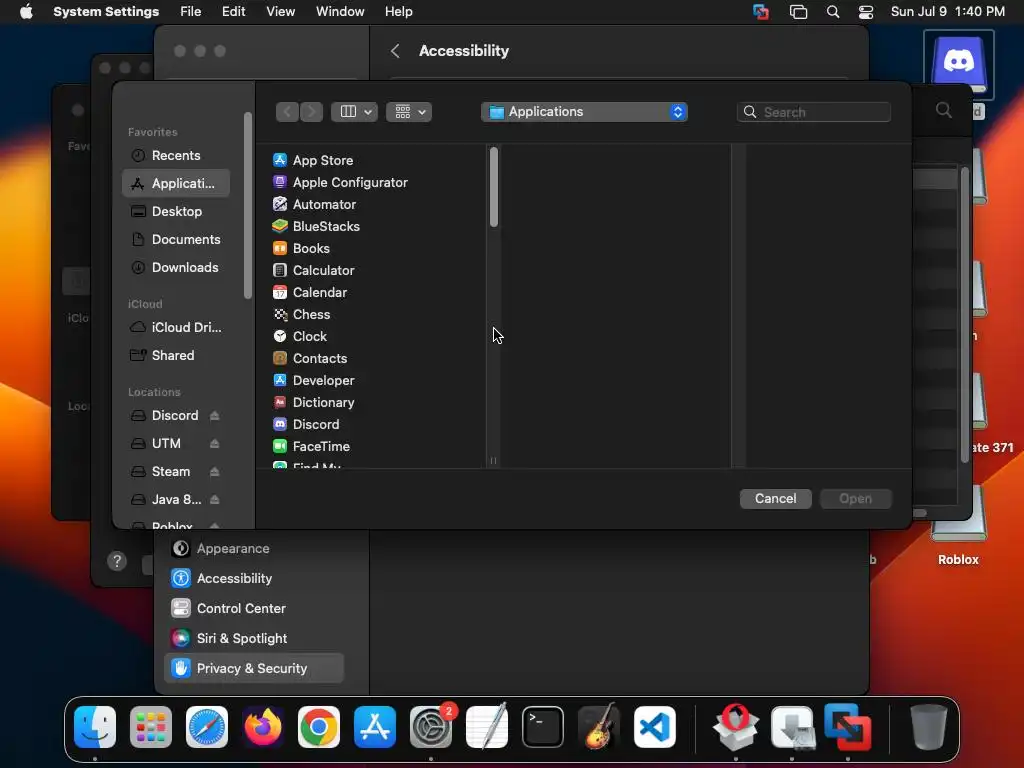Open Downloads in the sidebar
This screenshot has width=1024, height=768.
tap(176, 268)
